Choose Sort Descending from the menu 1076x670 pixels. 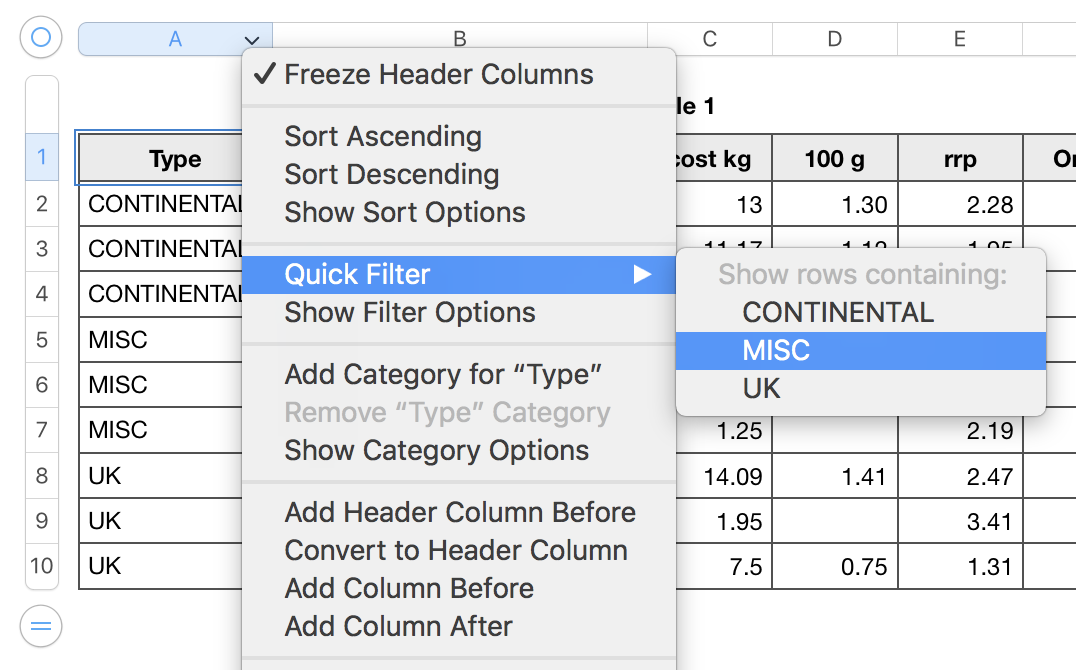pos(391,174)
